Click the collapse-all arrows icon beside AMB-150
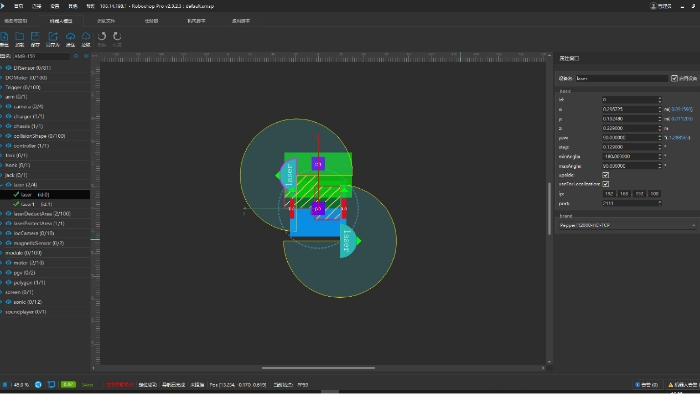700x394 pixels. pos(76,56)
